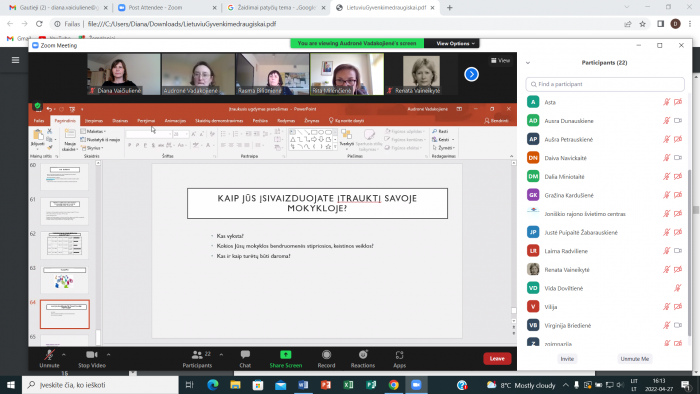700x394 pixels.
Task: Open the Žymėti select dropdown
Action: point(443,148)
